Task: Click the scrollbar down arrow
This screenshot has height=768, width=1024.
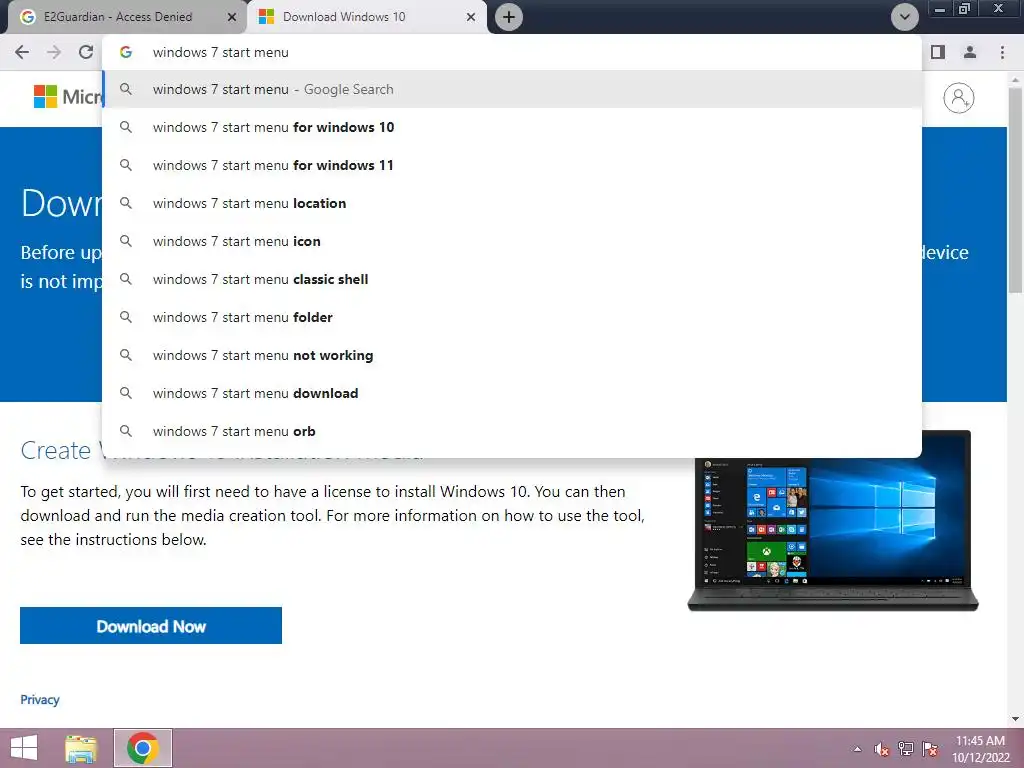Action: pyautogui.click(x=1016, y=719)
